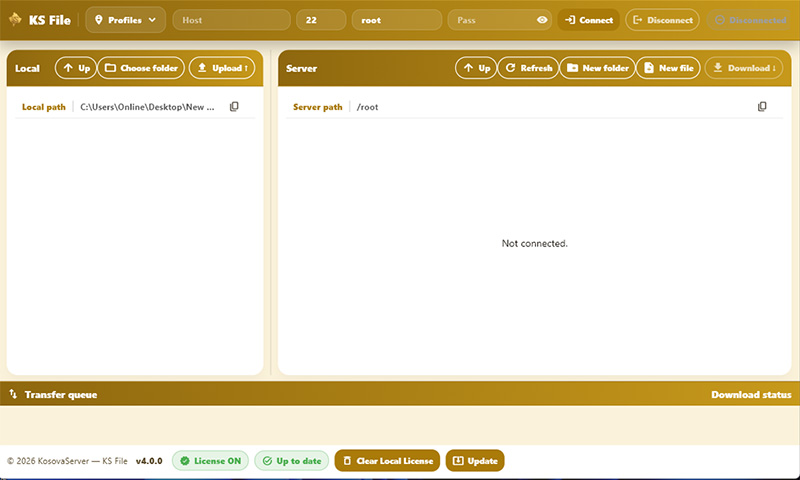The height and width of the screenshot is (480, 800).
Task: Click the server path text /root
Action: click(x=367, y=107)
